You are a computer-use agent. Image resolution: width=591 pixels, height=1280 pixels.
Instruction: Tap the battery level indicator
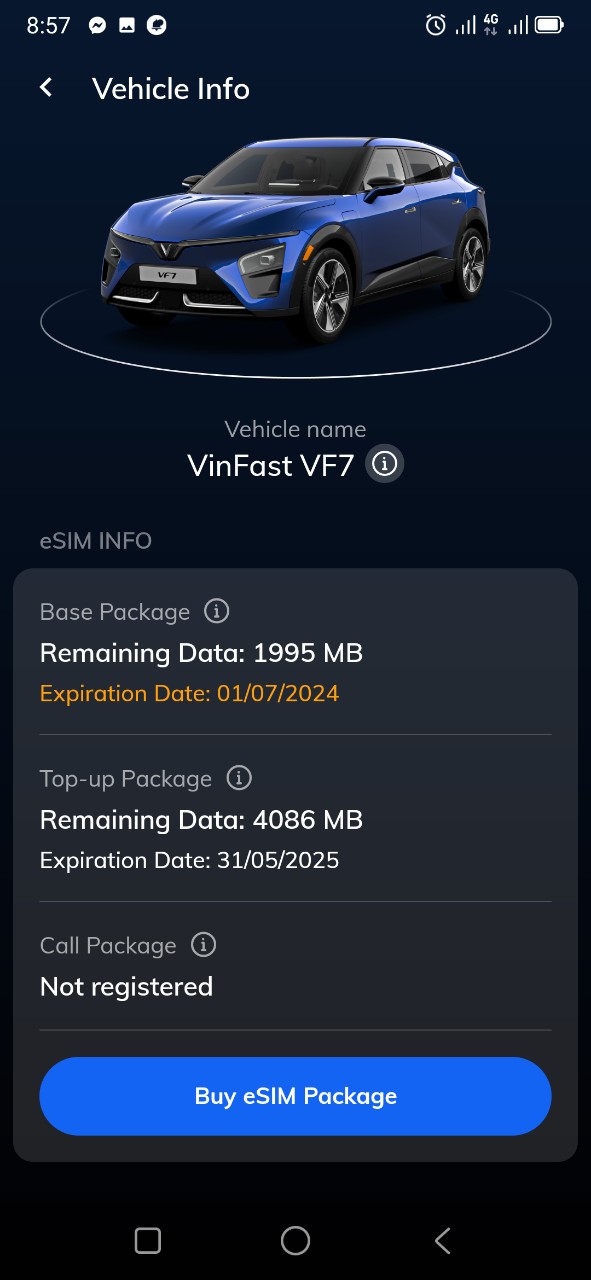pos(547,24)
